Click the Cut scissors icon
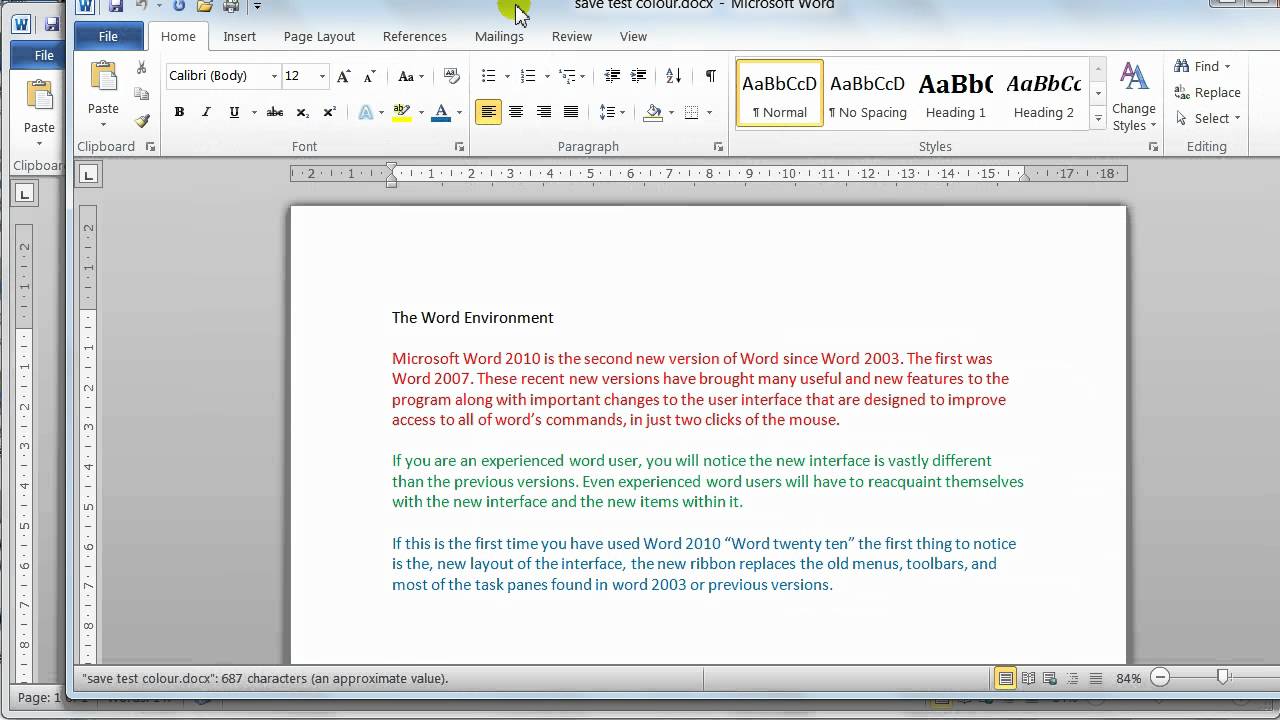This screenshot has width=1280, height=720. click(x=142, y=68)
